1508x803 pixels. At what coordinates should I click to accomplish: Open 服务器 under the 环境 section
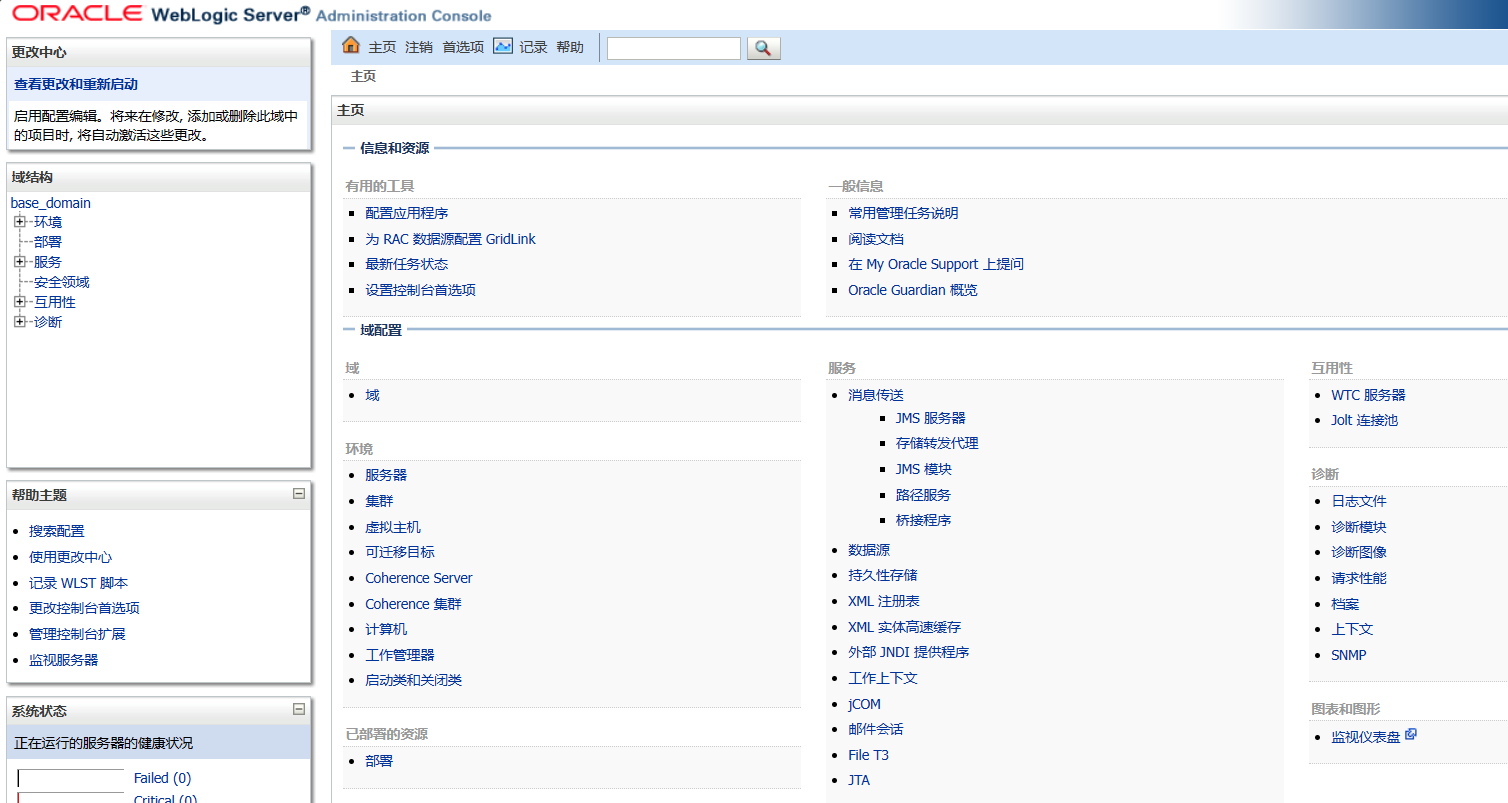pos(386,475)
